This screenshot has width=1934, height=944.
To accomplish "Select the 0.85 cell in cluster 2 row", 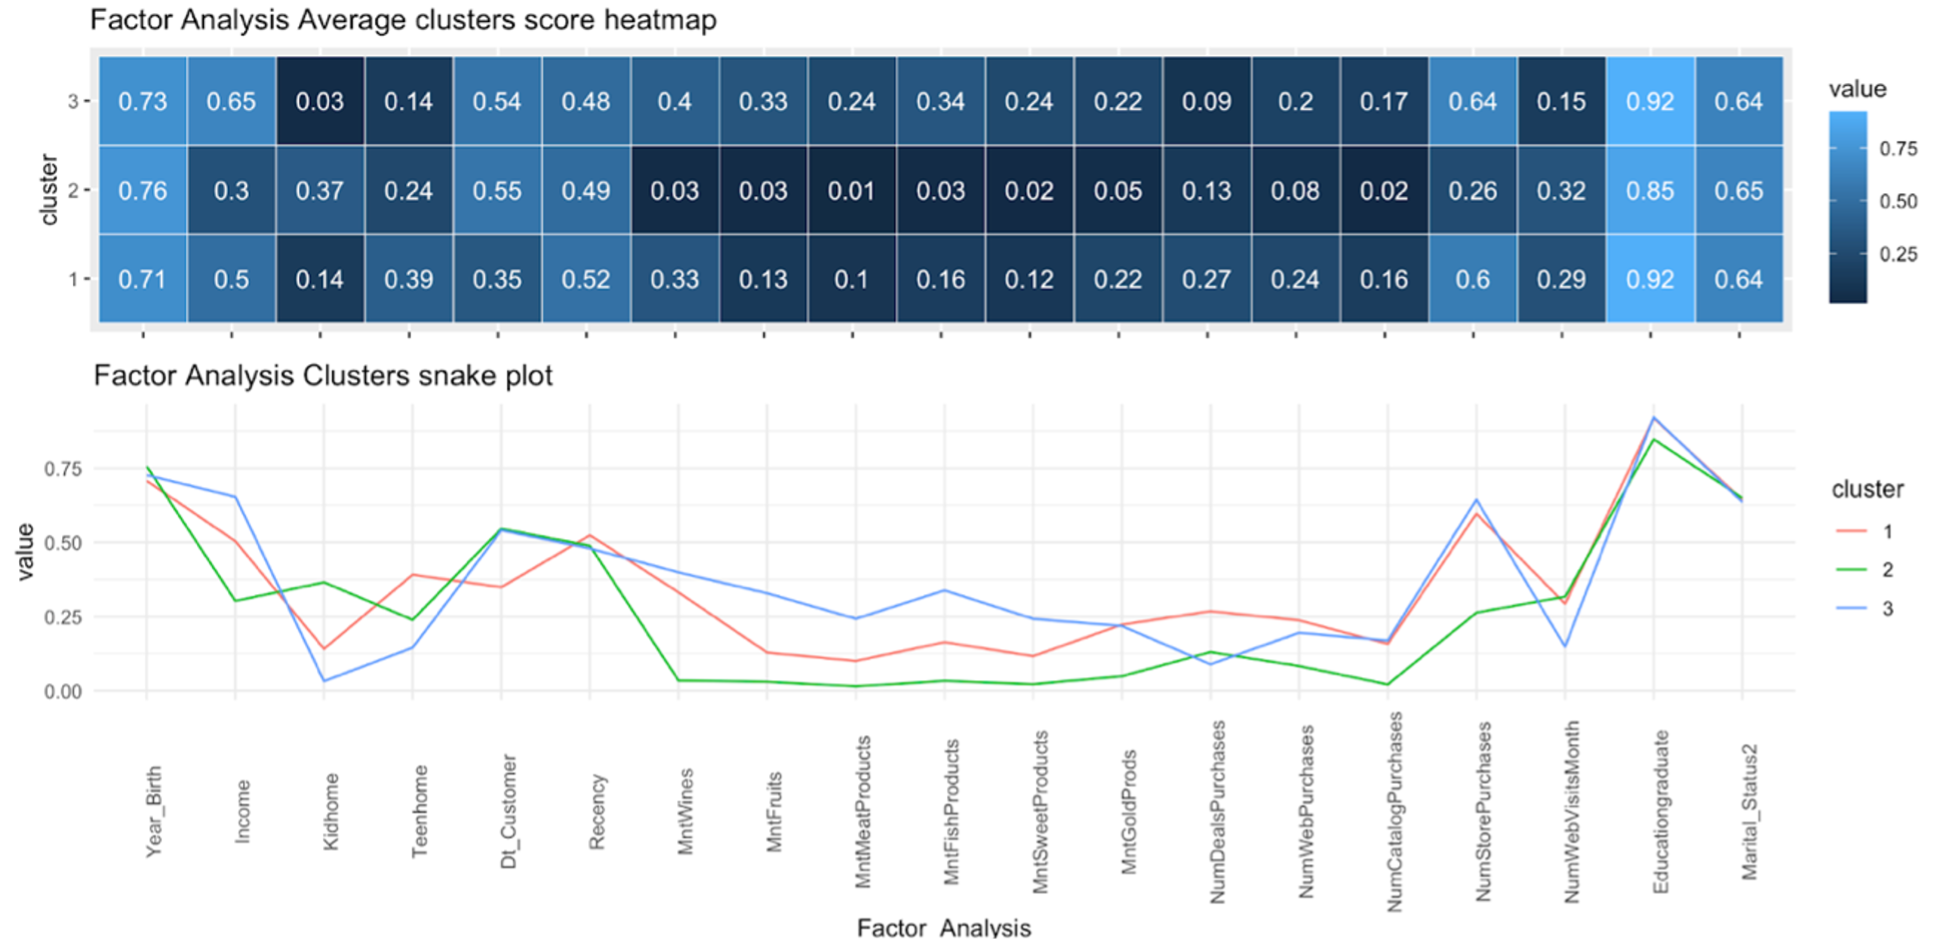I will click(x=1650, y=190).
